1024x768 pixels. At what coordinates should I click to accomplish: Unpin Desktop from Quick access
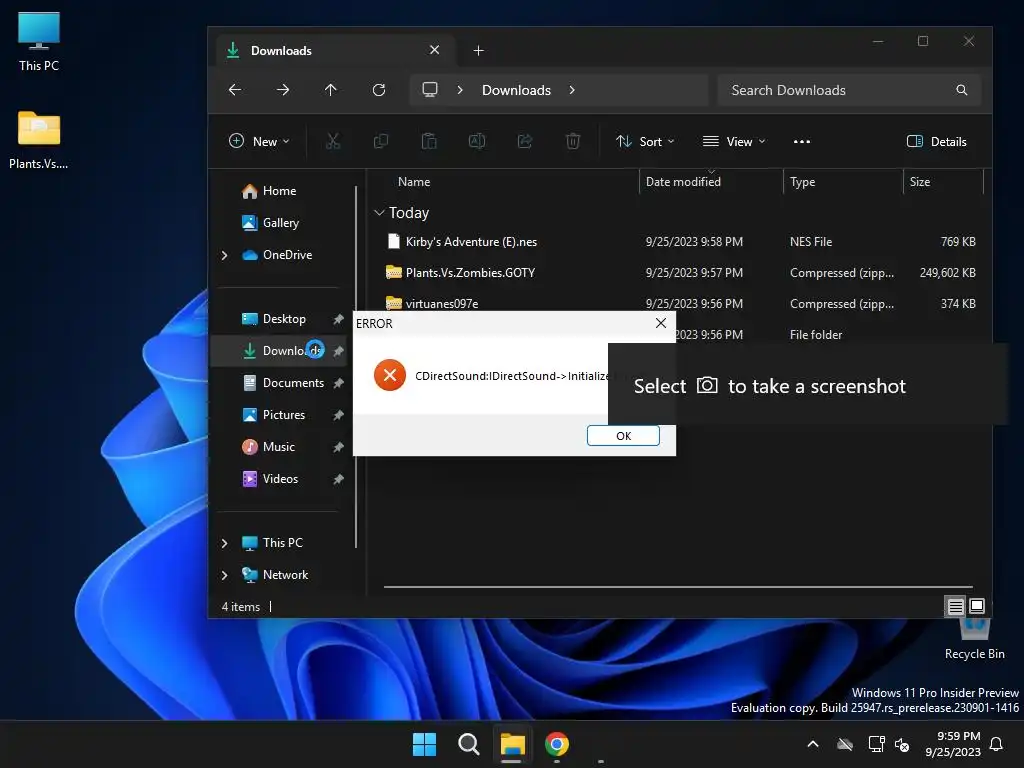[338, 319]
